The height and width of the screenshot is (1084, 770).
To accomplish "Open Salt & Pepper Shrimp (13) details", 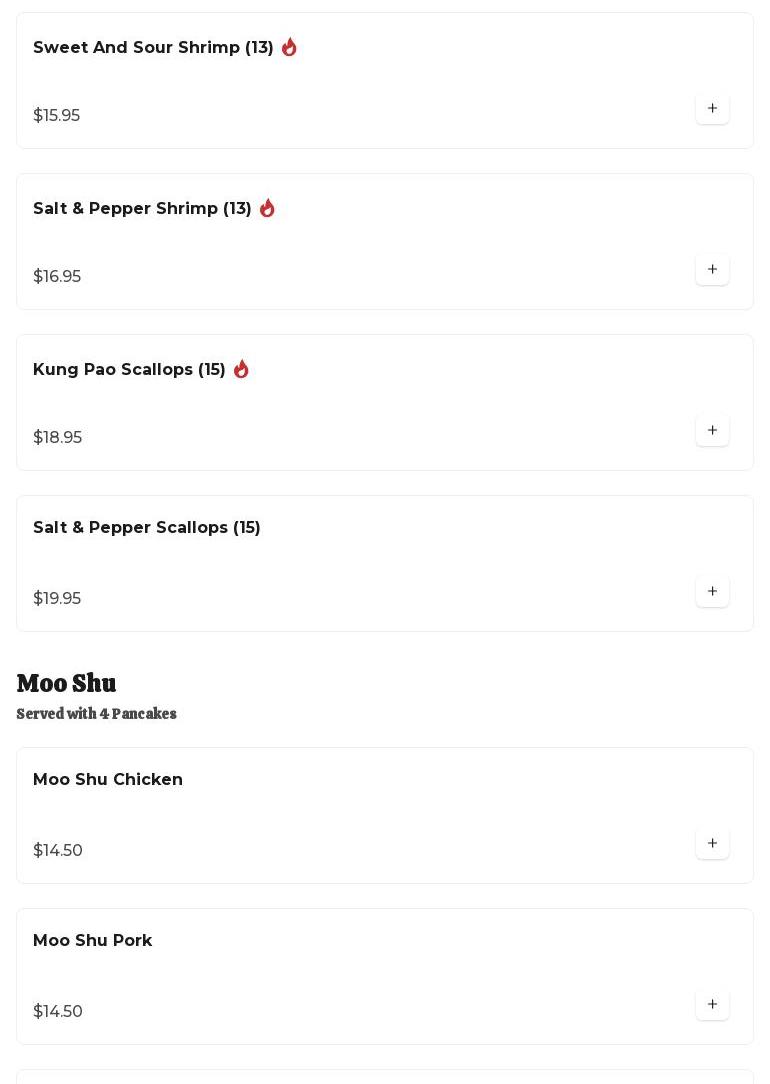I will tap(142, 209).
